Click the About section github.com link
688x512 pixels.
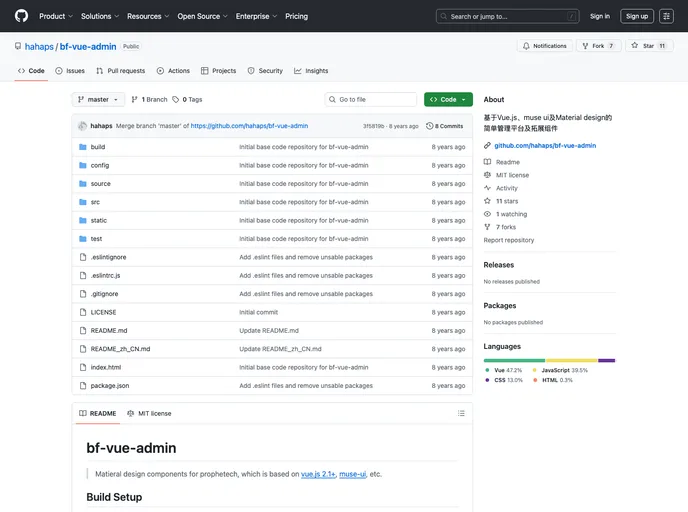coord(545,146)
